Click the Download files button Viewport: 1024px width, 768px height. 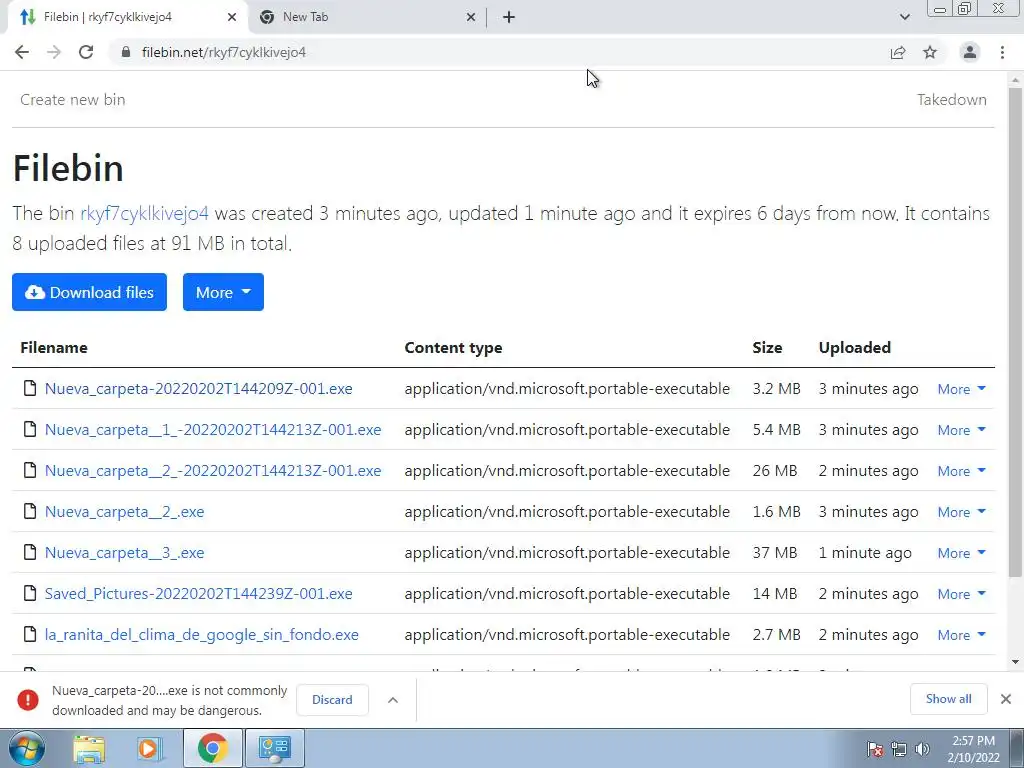coord(89,292)
